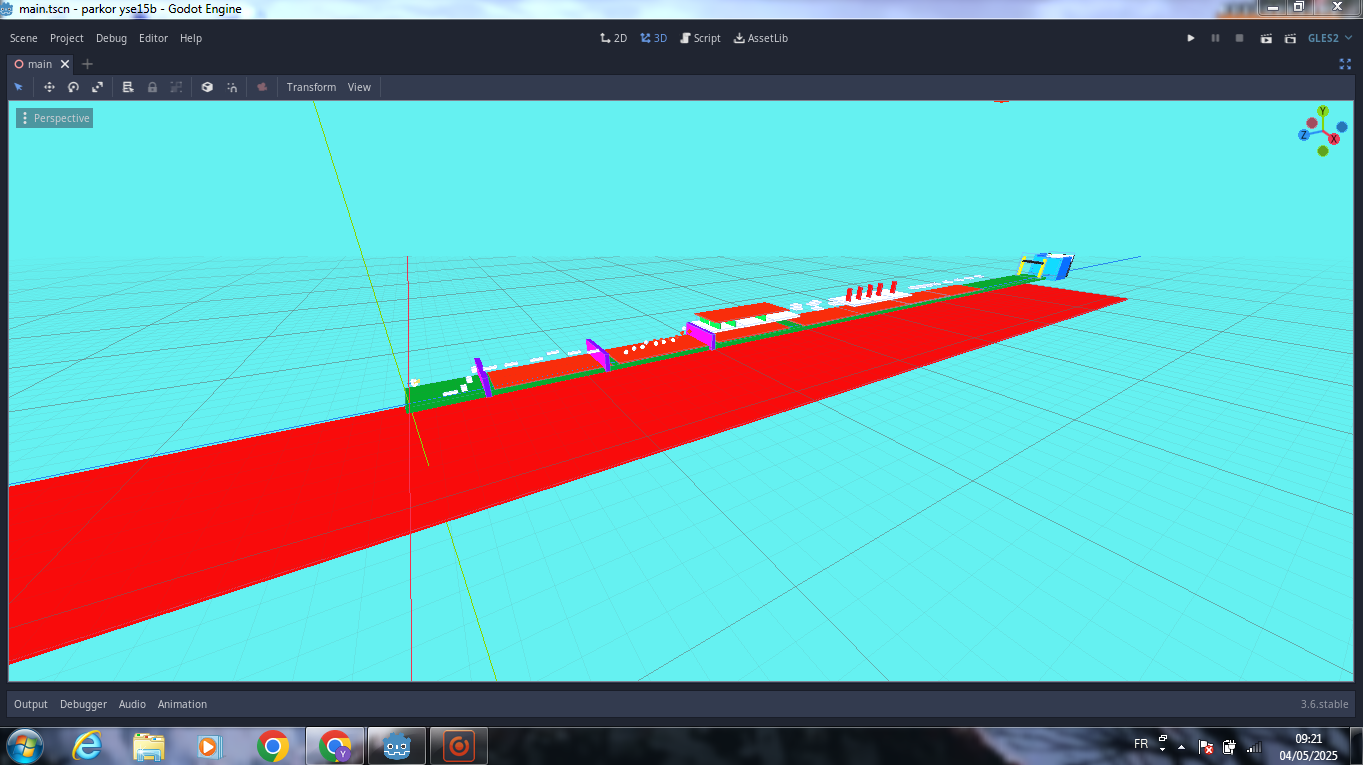Open the Audio bottom panel
Viewport: 1363px width, 765px height.
132,704
